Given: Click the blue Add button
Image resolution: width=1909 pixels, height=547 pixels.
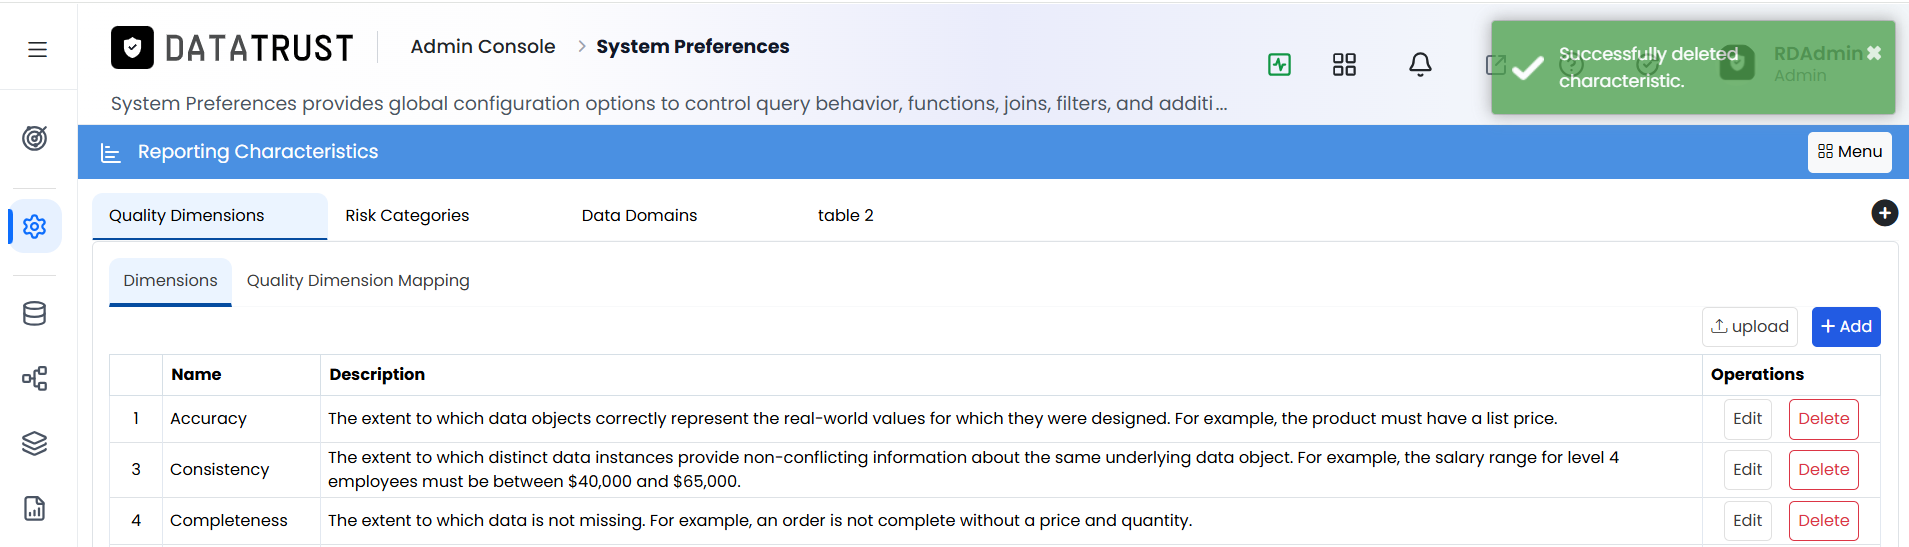Looking at the screenshot, I should (1846, 327).
